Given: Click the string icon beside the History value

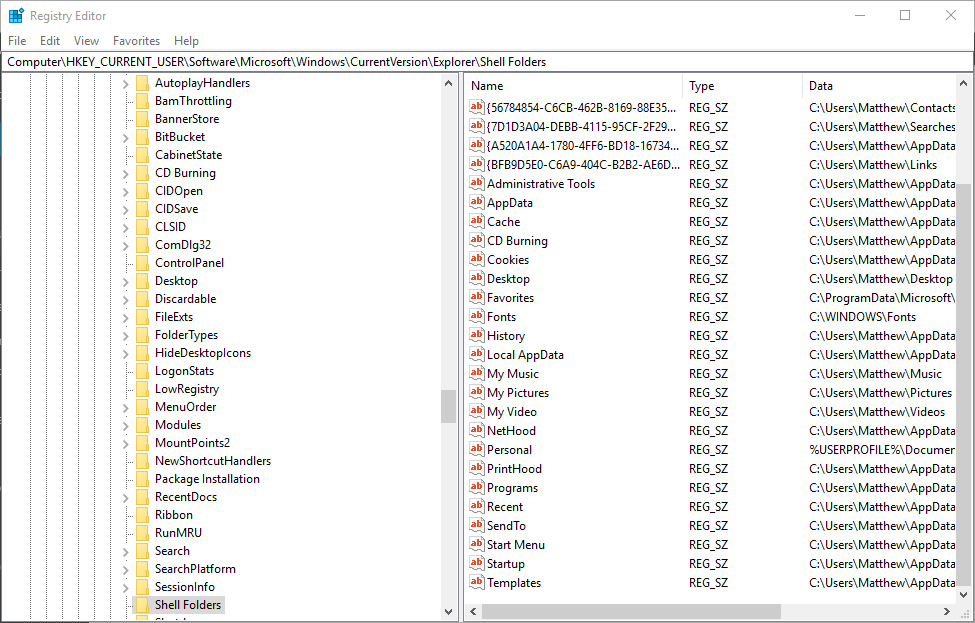Looking at the screenshot, I should coord(477,335).
